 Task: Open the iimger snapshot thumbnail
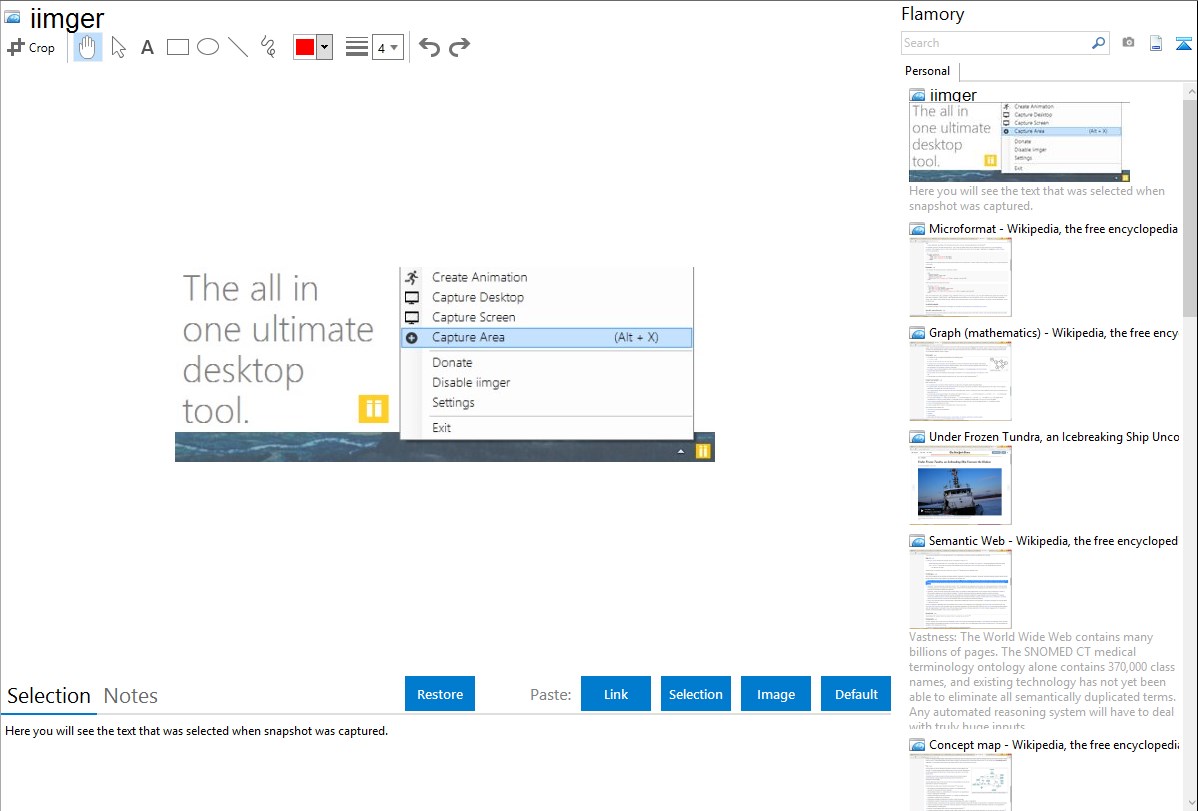click(x=1019, y=141)
